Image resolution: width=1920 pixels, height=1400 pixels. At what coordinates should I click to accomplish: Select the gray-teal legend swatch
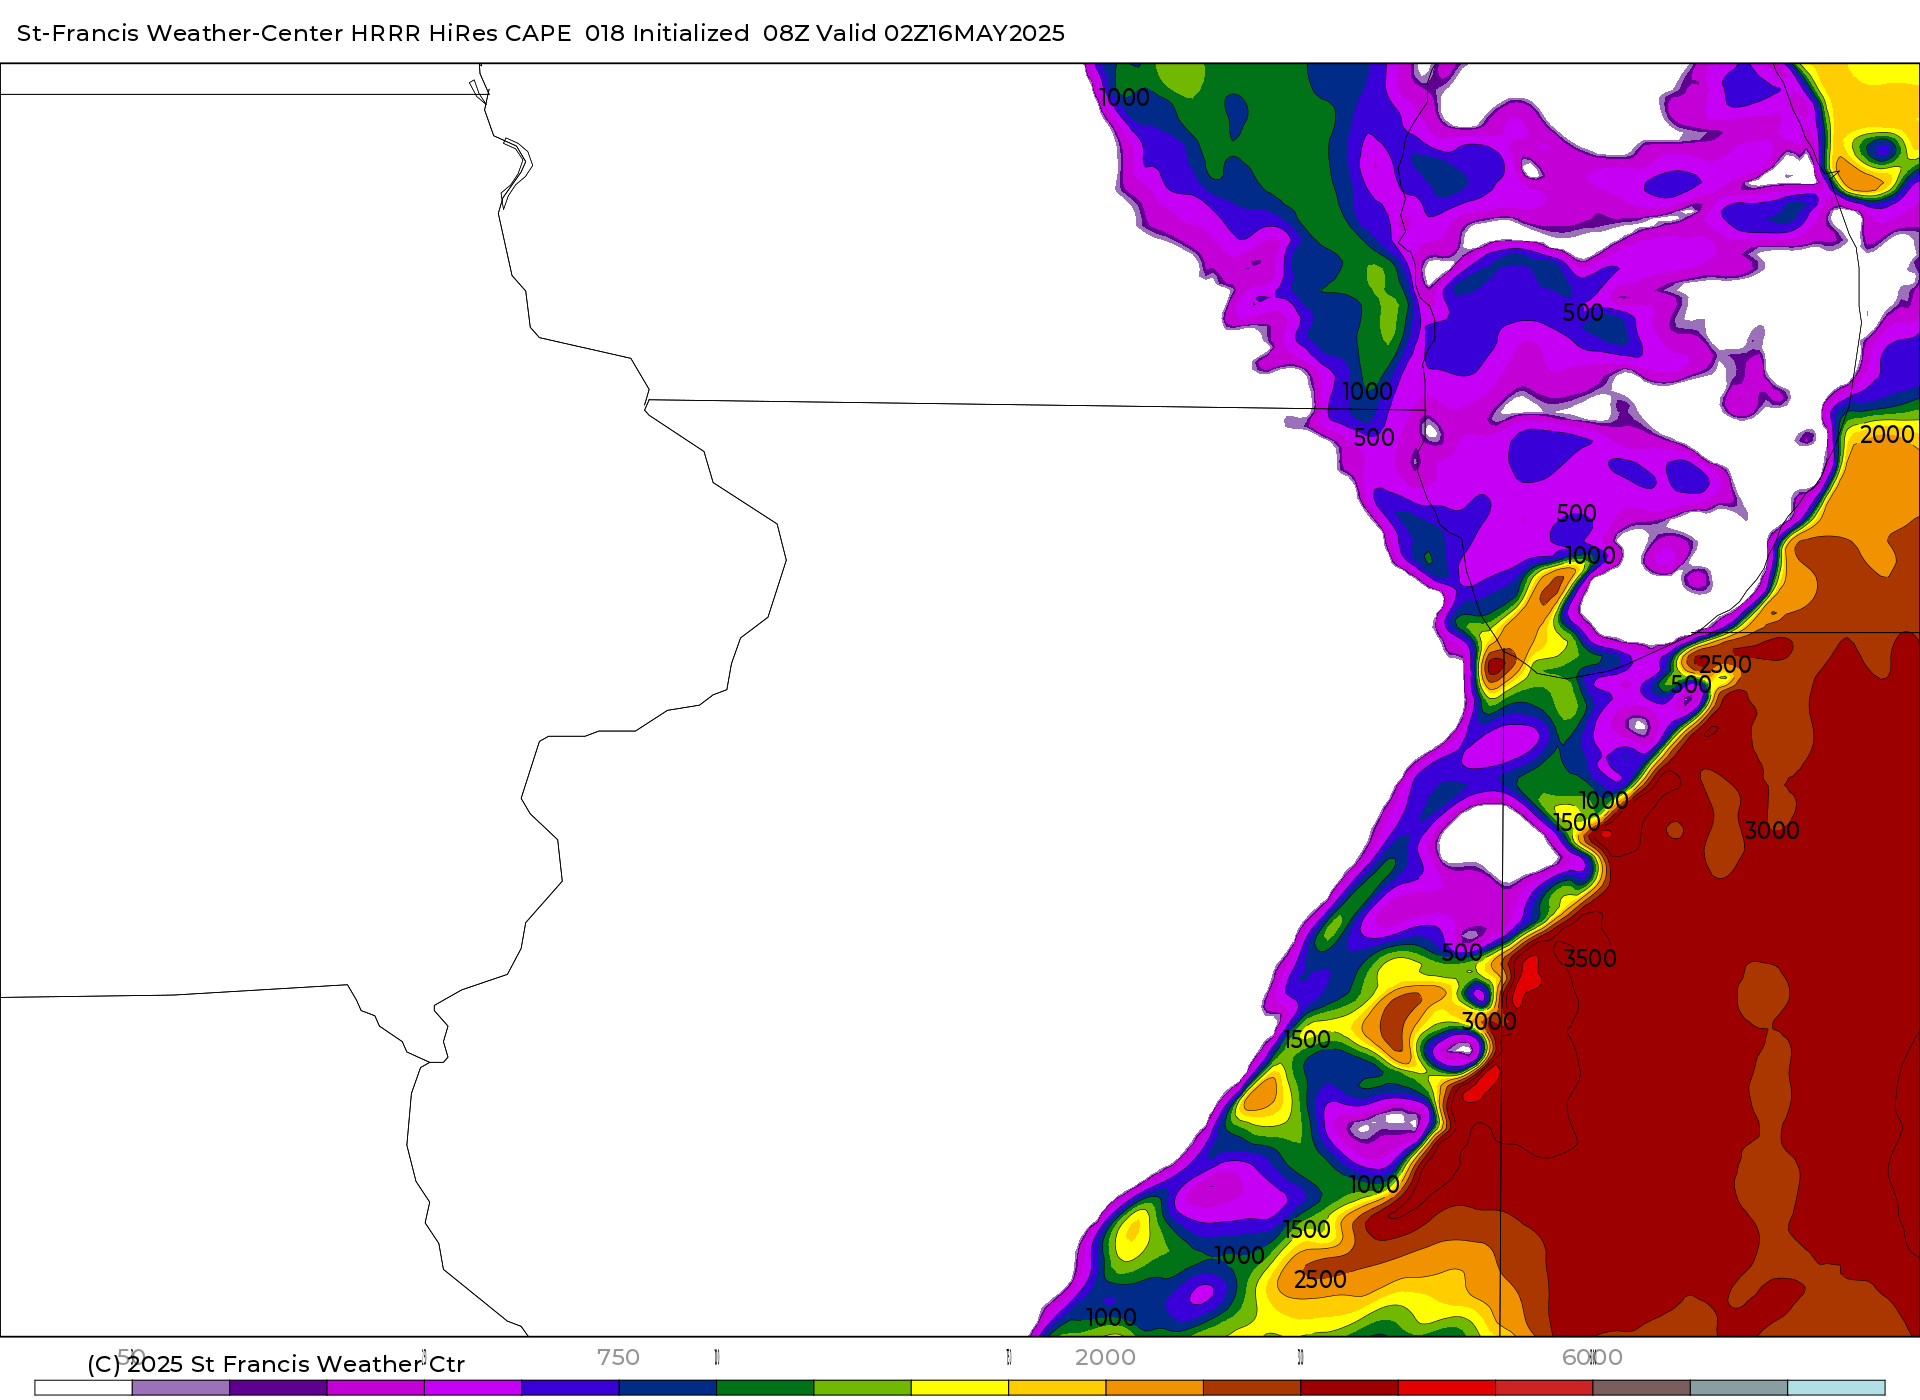tap(1739, 1388)
